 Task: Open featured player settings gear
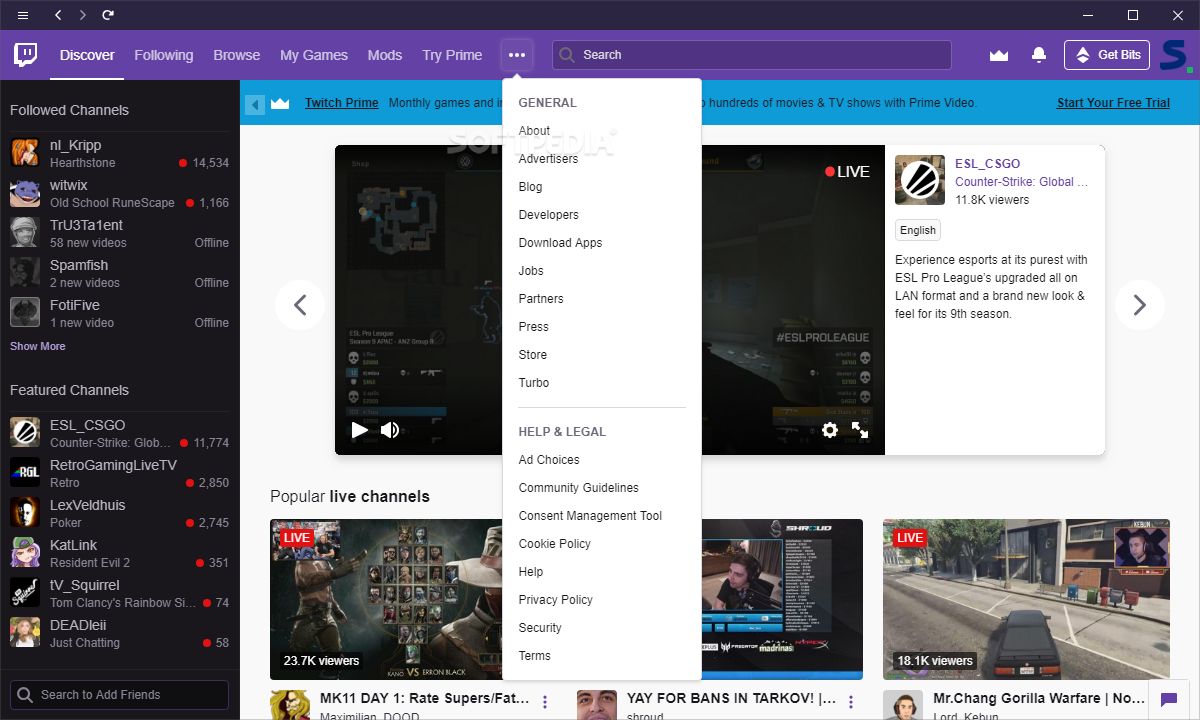[x=829, y=430]
